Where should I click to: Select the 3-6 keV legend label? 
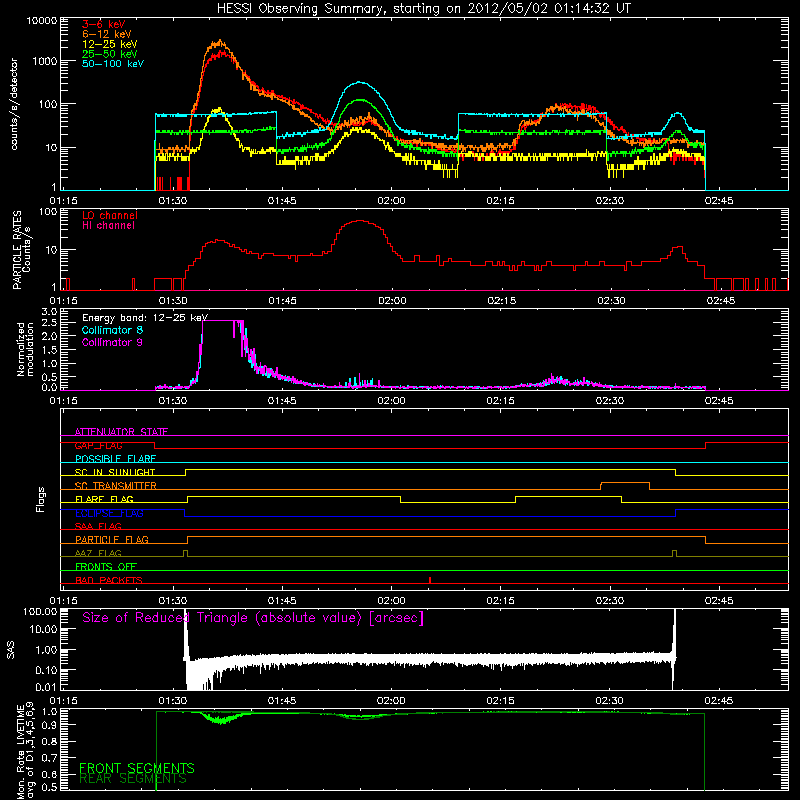104,24
